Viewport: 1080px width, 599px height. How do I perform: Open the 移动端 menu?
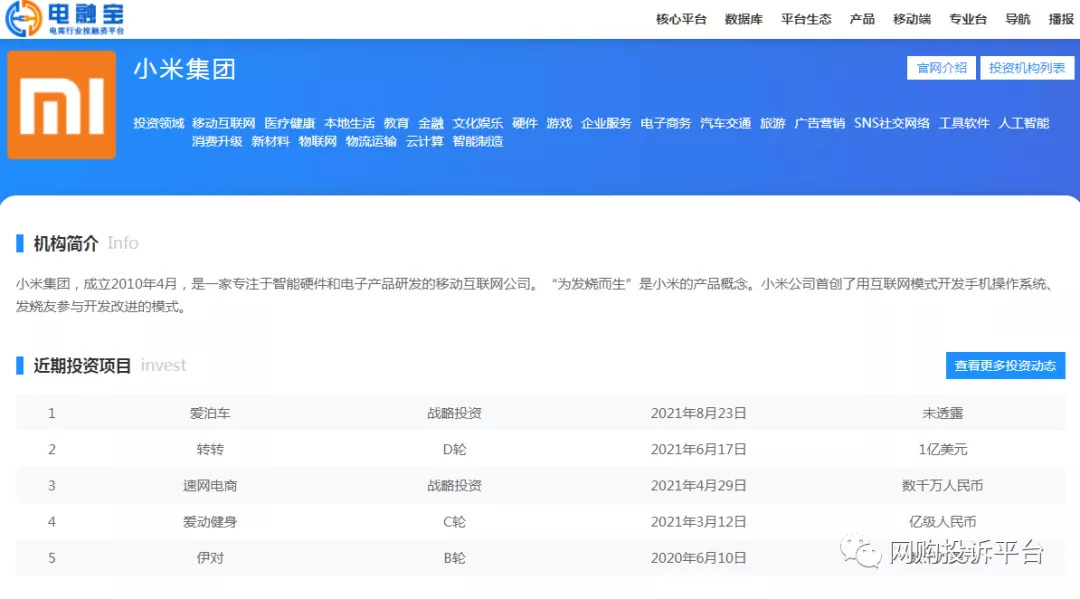coord(912,19)
